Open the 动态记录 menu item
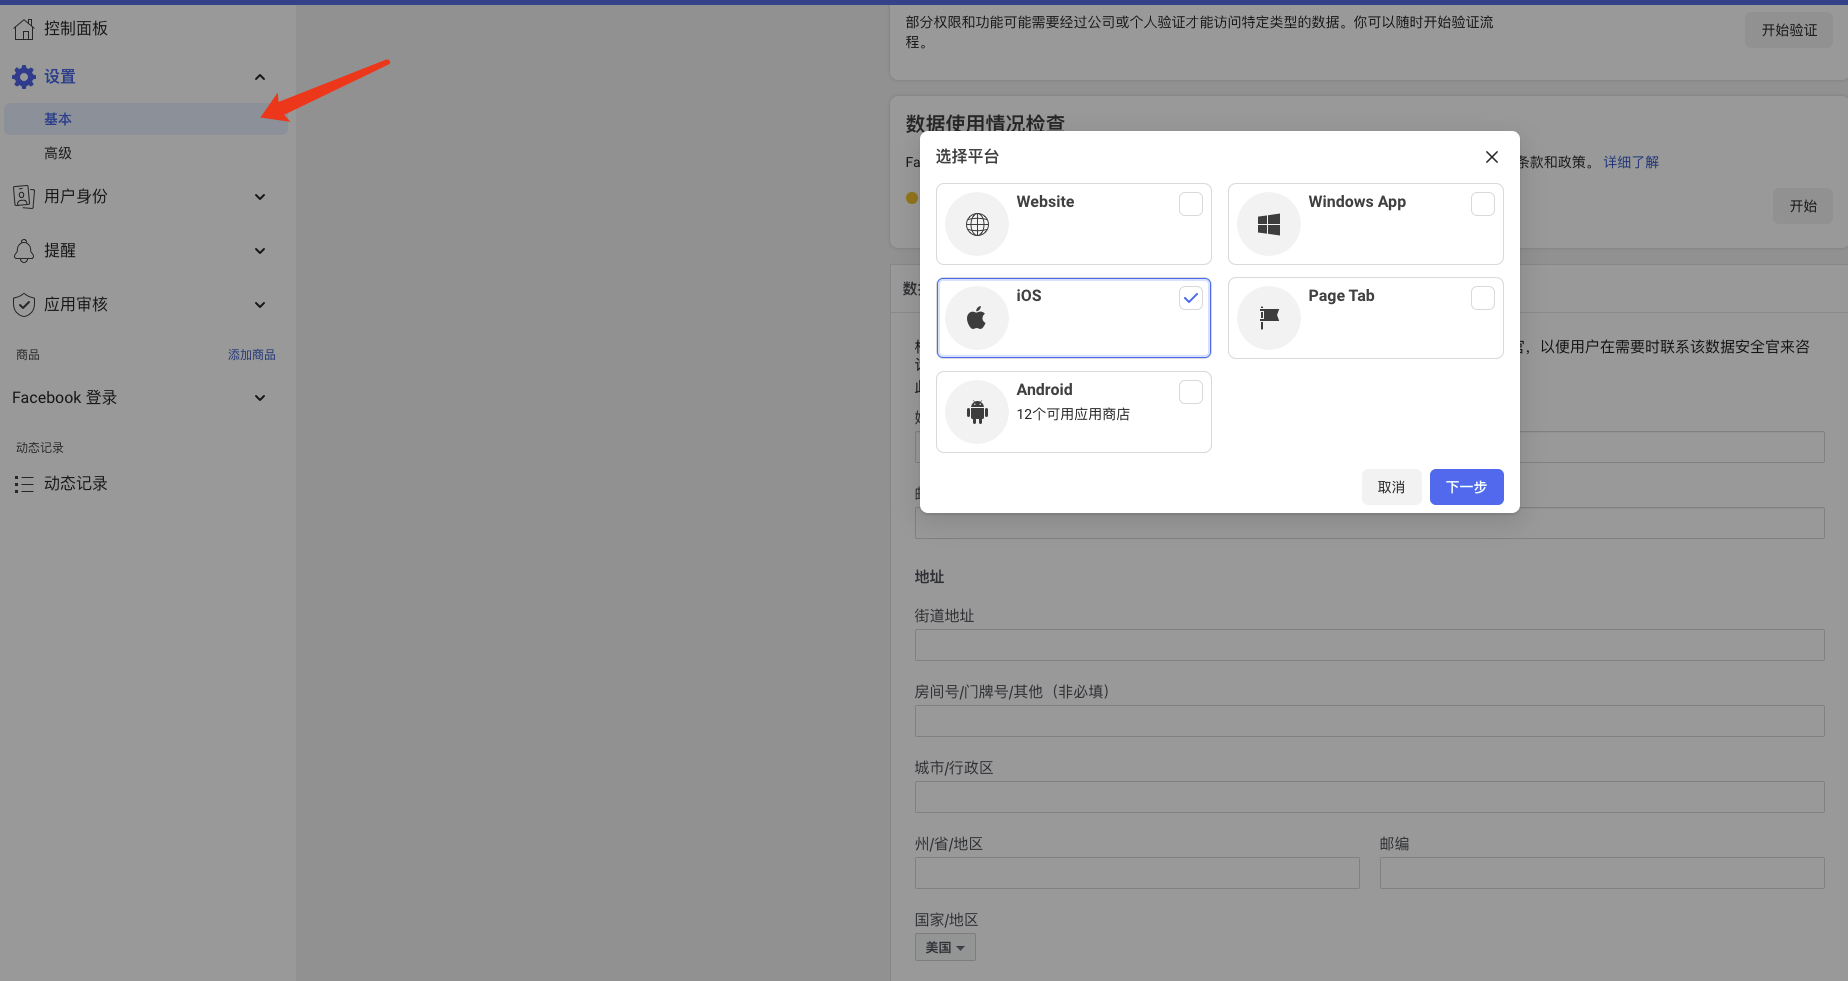This screenshot has height=981, width=1848. 76,484
